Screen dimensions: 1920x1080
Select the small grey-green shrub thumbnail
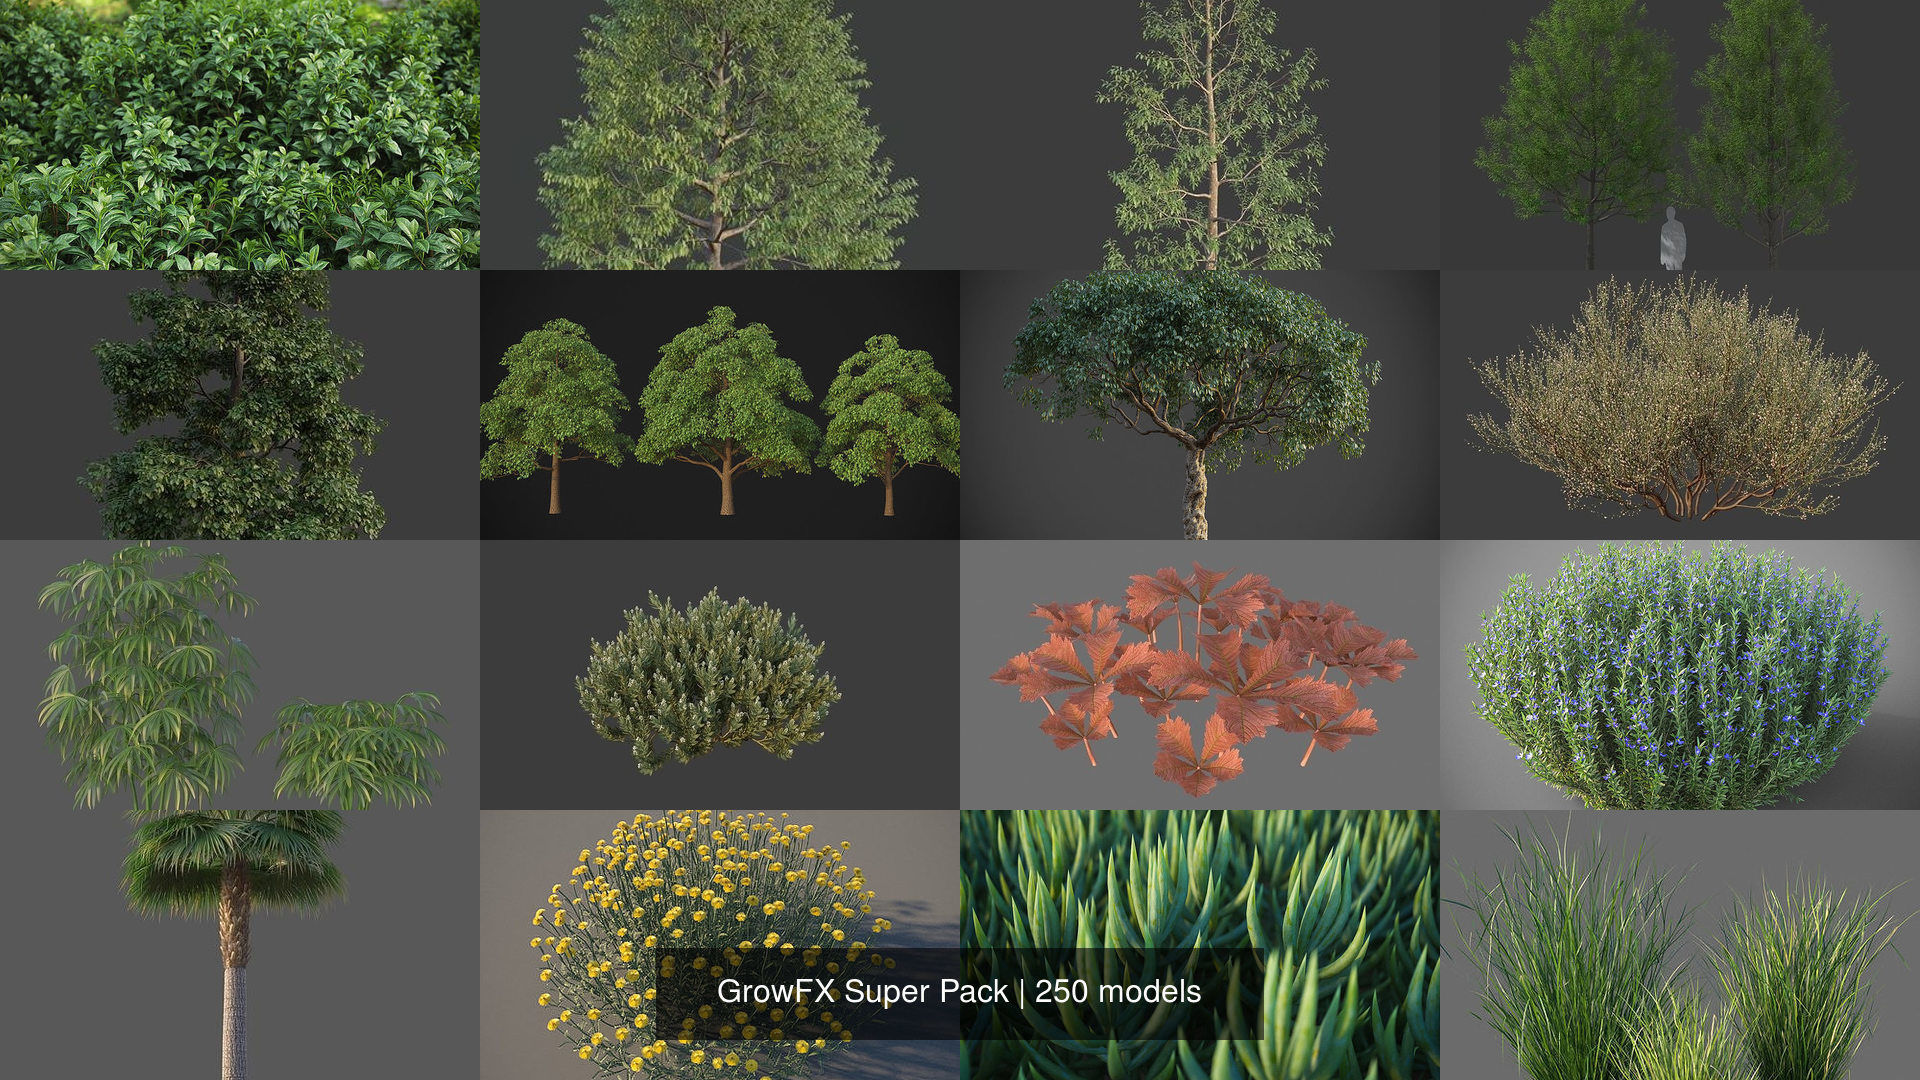720,675
